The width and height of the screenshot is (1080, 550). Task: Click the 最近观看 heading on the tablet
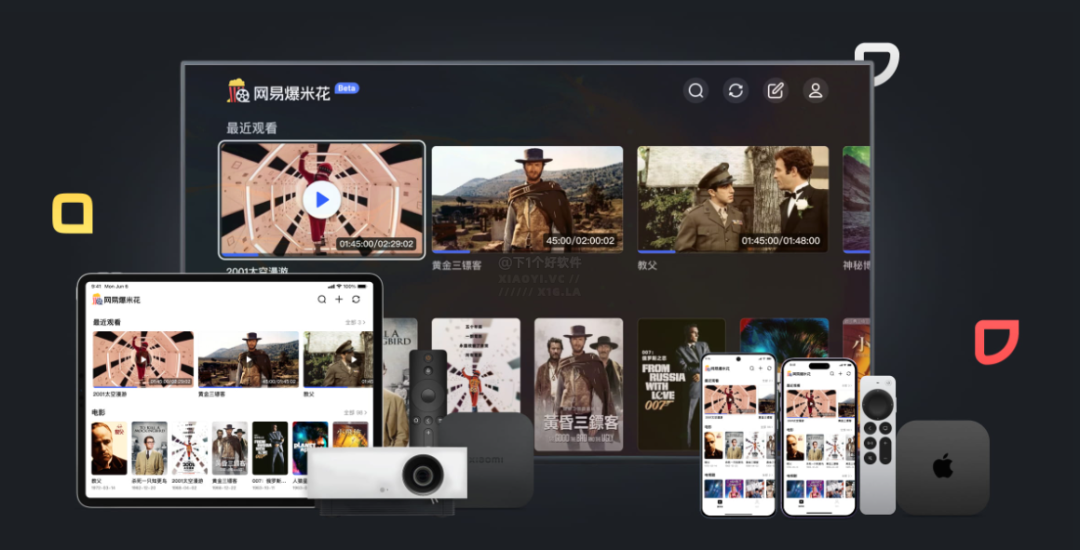click(107, 322)
